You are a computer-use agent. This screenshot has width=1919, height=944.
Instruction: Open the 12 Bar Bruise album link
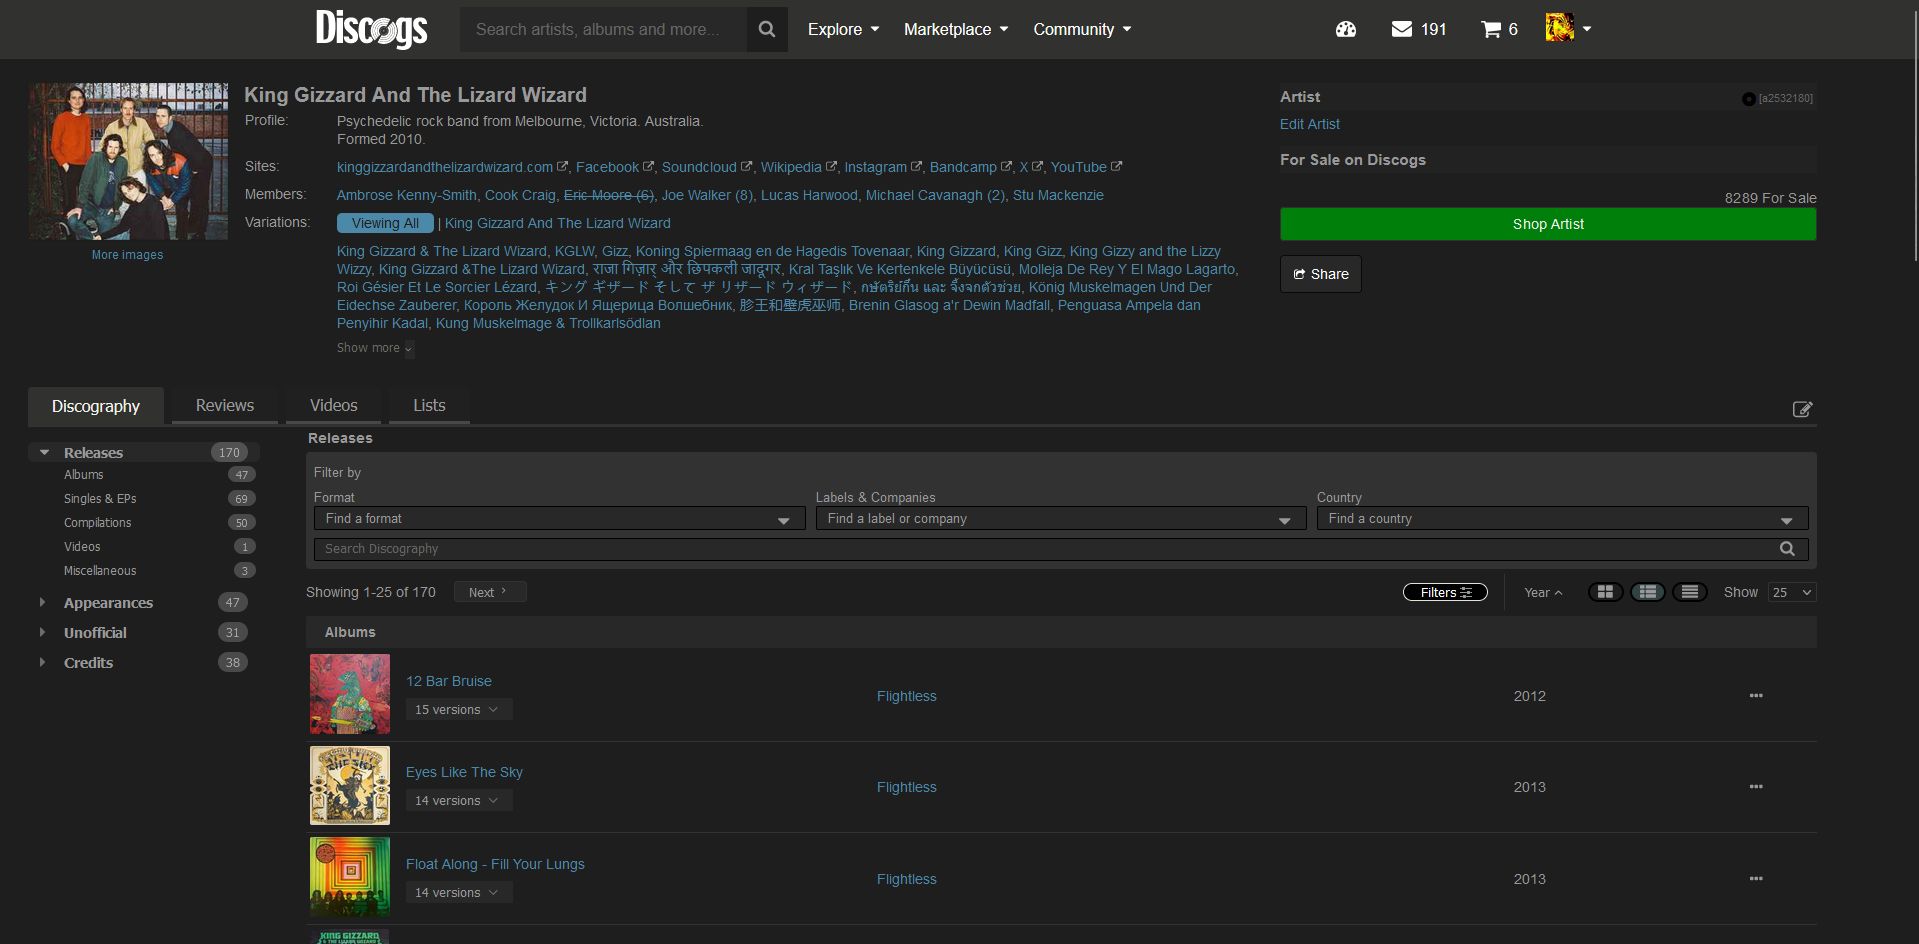point(449,681)
